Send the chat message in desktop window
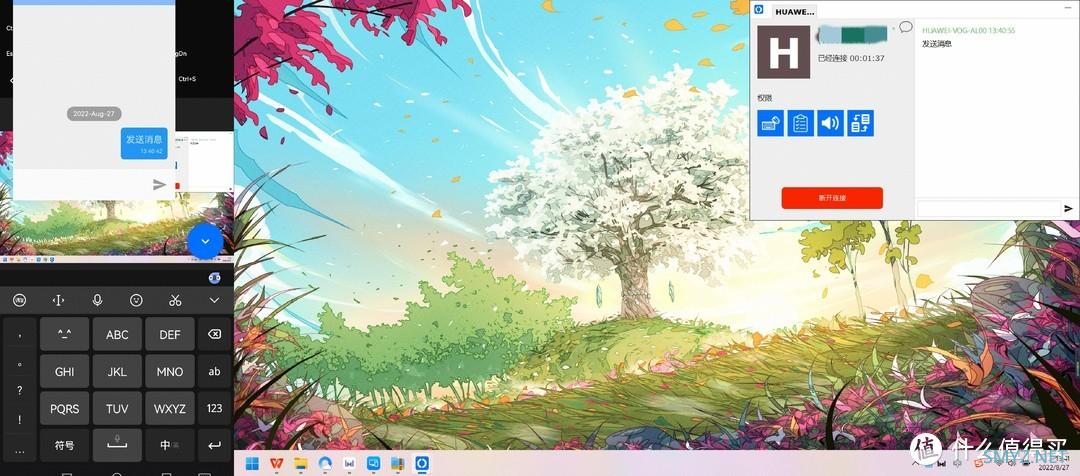 pyautogui.click(x=1069, y=209)
